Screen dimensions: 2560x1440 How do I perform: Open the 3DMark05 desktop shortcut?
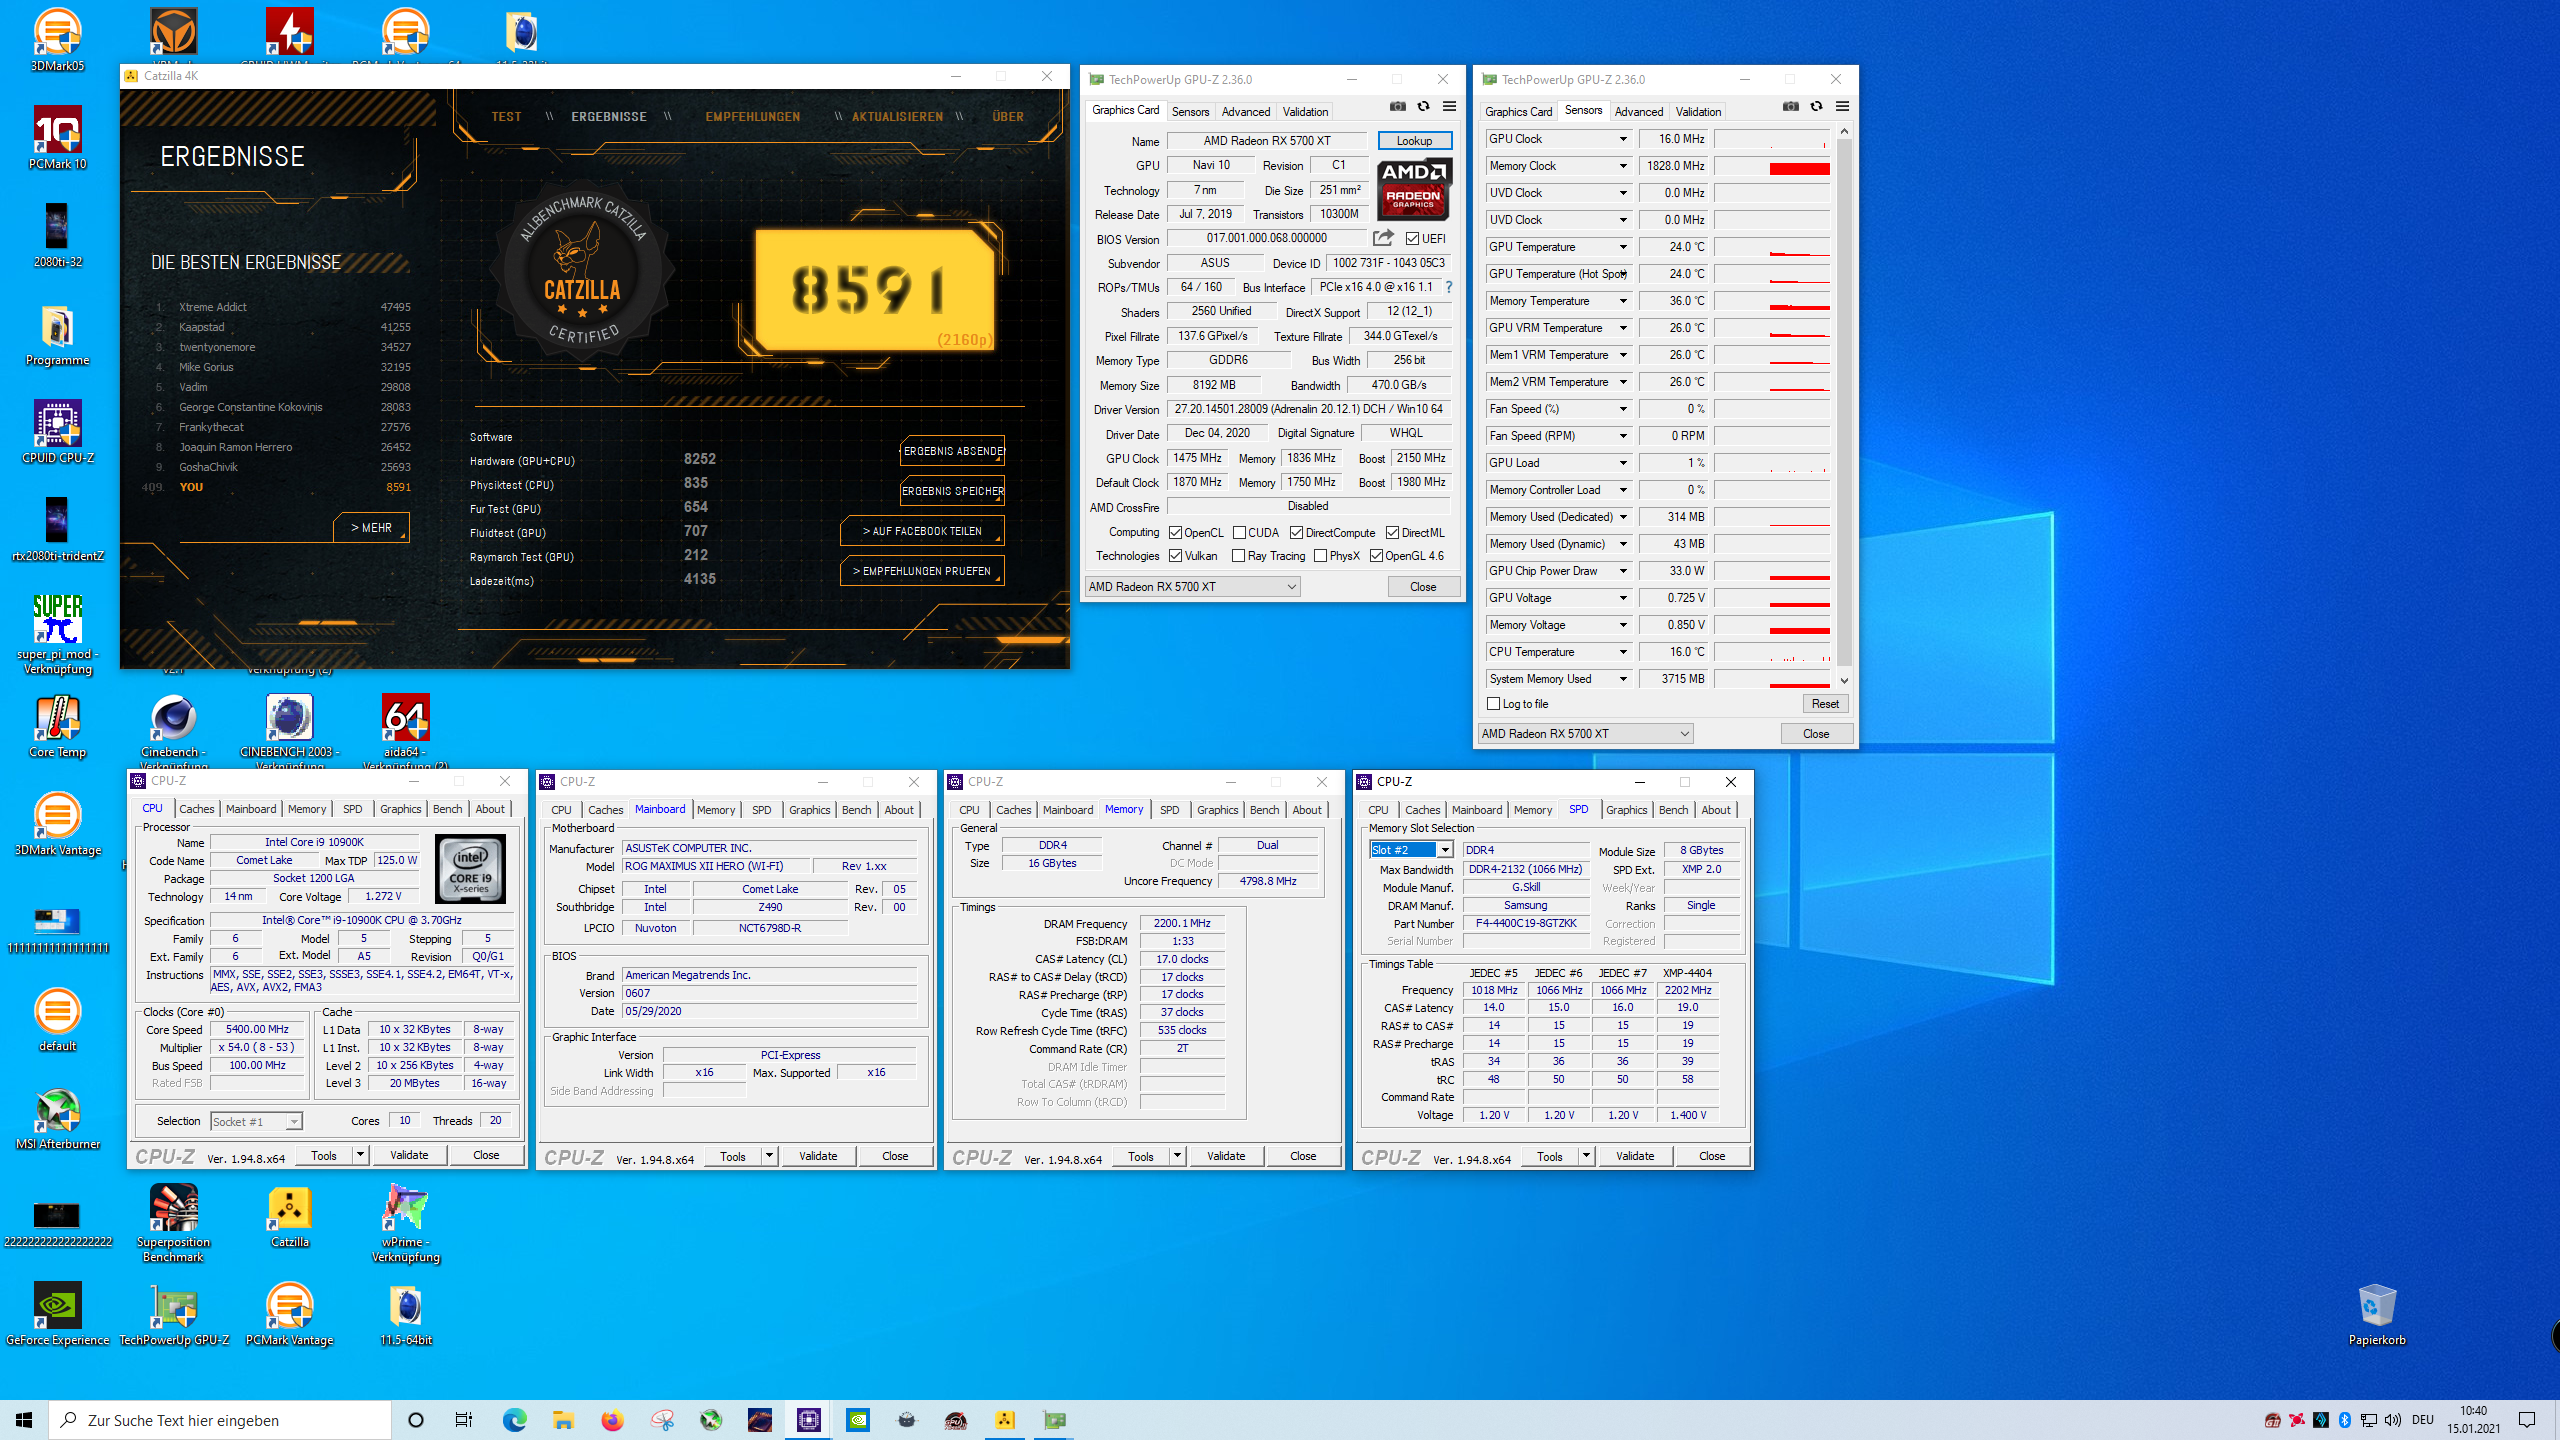tap(57, 40)
